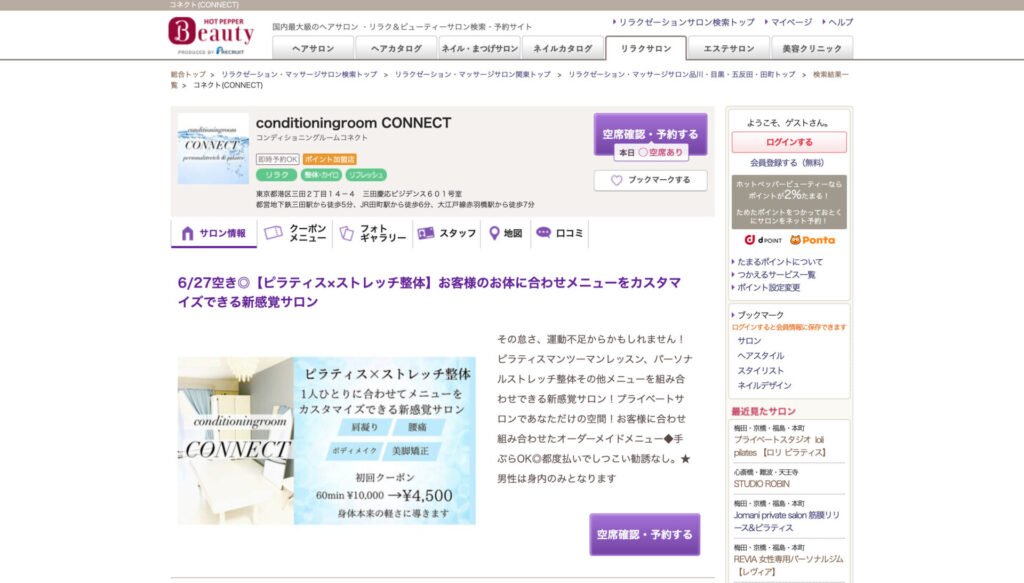
Task: Open the 地図 tab
Action: coord(505,234)
